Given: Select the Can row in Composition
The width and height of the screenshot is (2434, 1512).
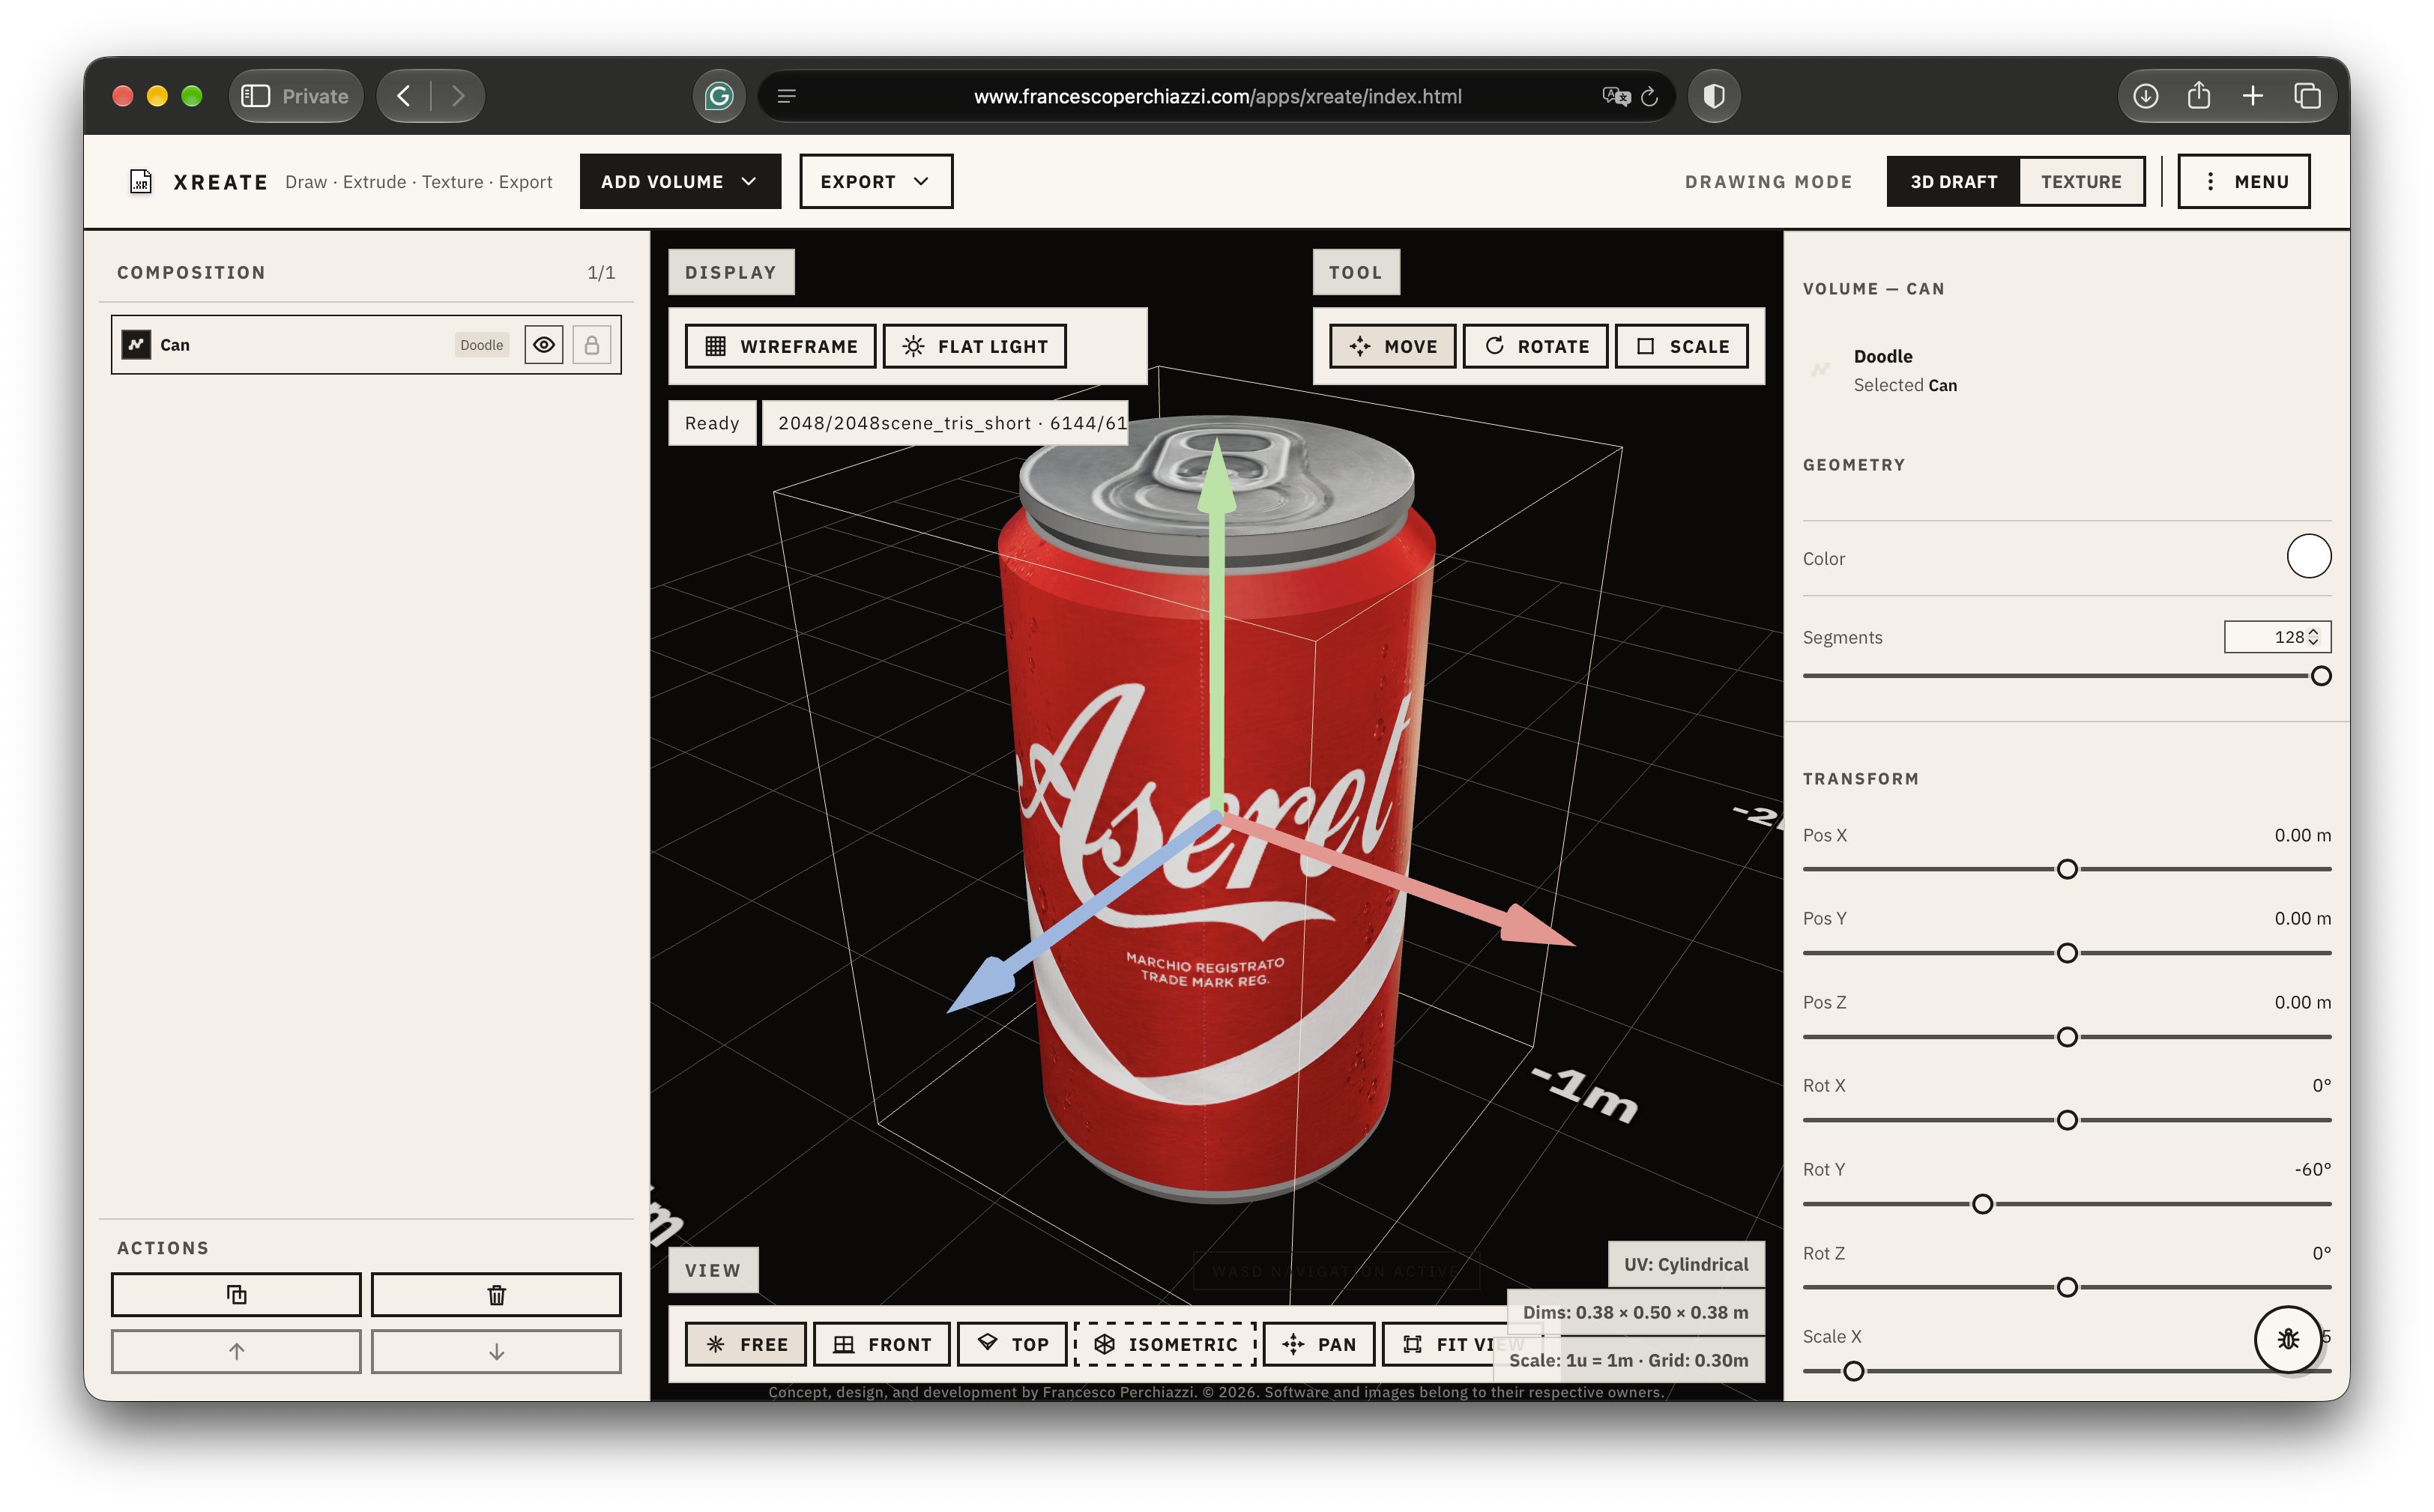Looking at the screenshot, I should click(366, 345).
